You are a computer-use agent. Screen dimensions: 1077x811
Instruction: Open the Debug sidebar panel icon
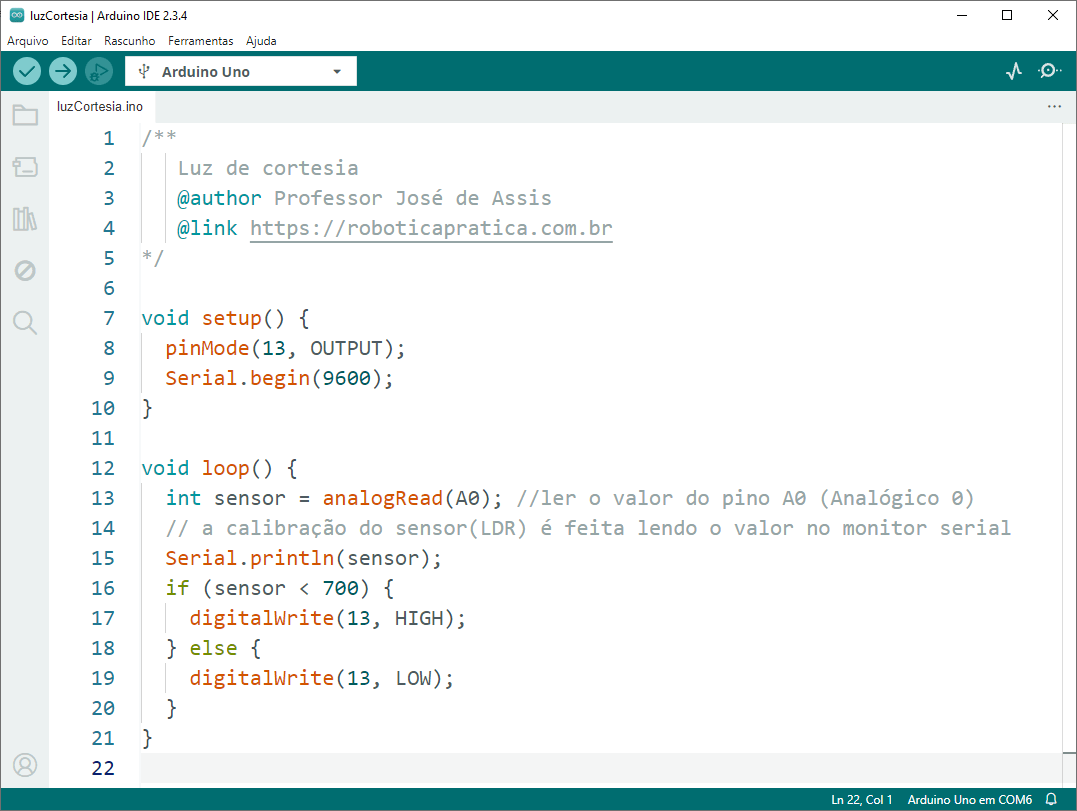(x=25, y=271)
